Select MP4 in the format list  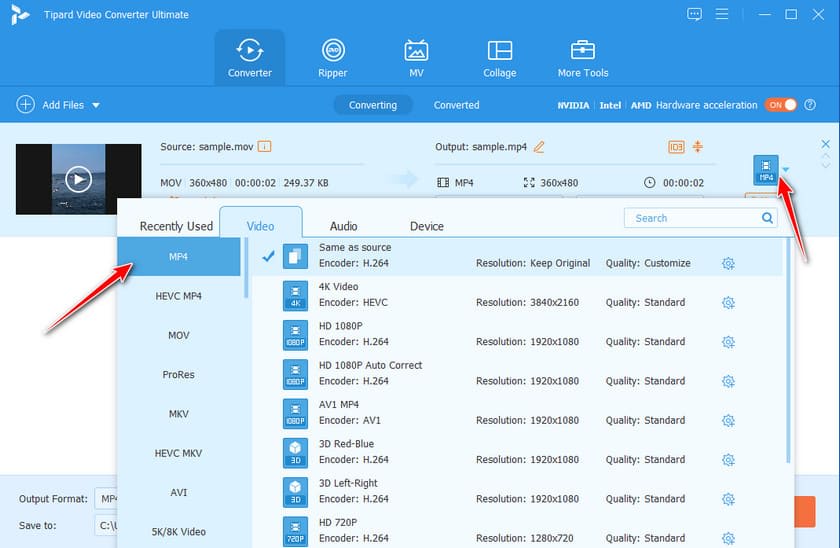179,257
